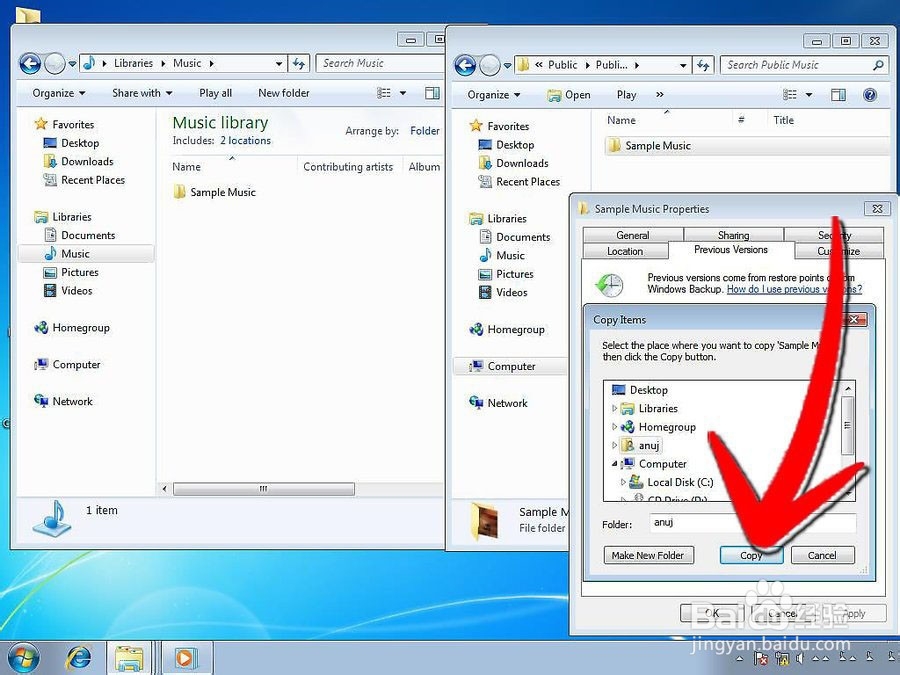Click 2 locations link in Music library
Screen dimensions: 900x675
pyautogui.click(x=245, y=141)
